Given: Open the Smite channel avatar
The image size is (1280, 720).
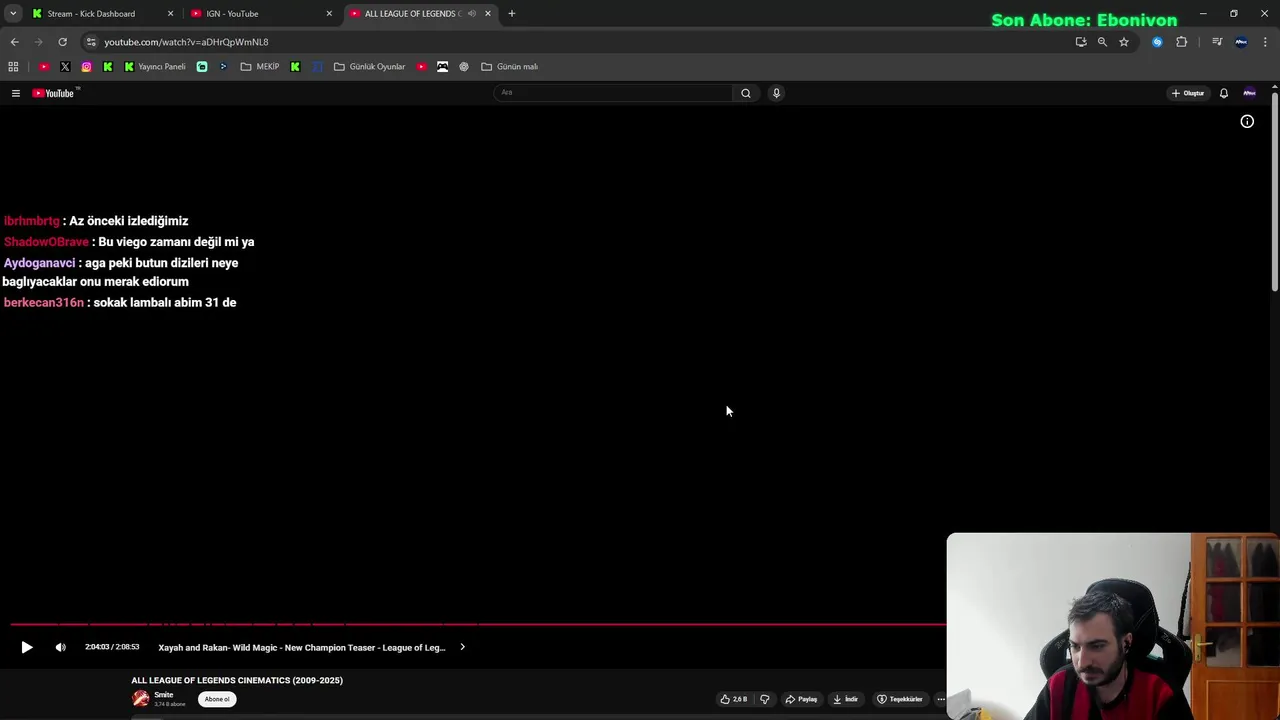Looking at the screenshot, I should tap(141, 699).
